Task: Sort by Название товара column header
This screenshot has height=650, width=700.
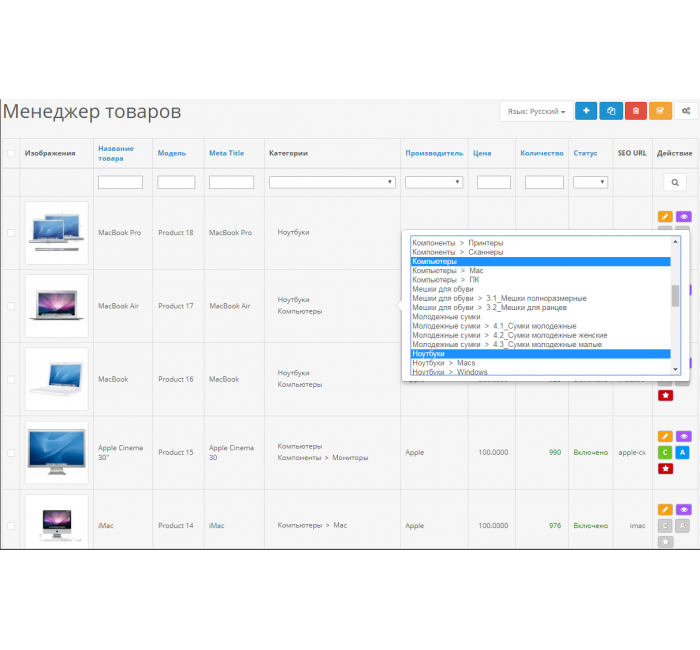Action: pyautogui.click(x=116, y=153)
